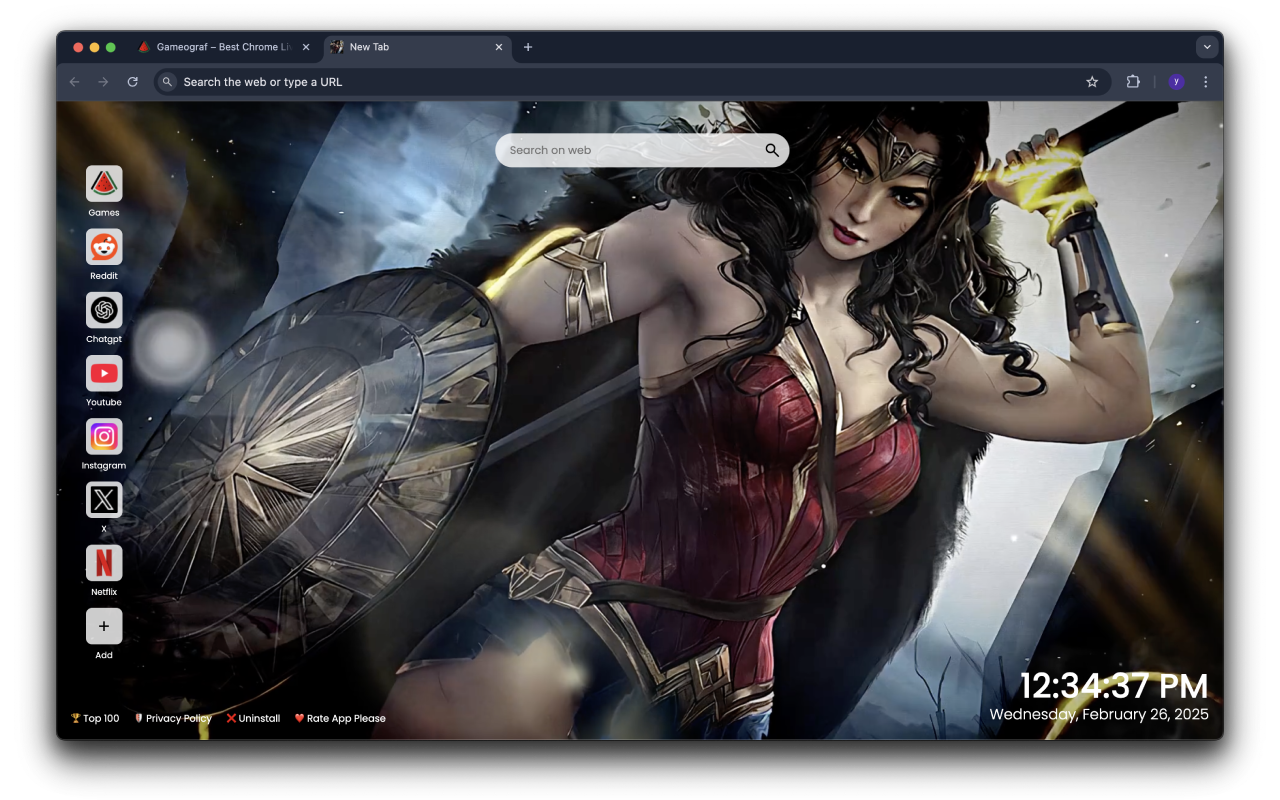The height and width of the screenshot is (800, 1280).
Task: Add a new shortcut with the plus tile
Action: pos(104,626)
